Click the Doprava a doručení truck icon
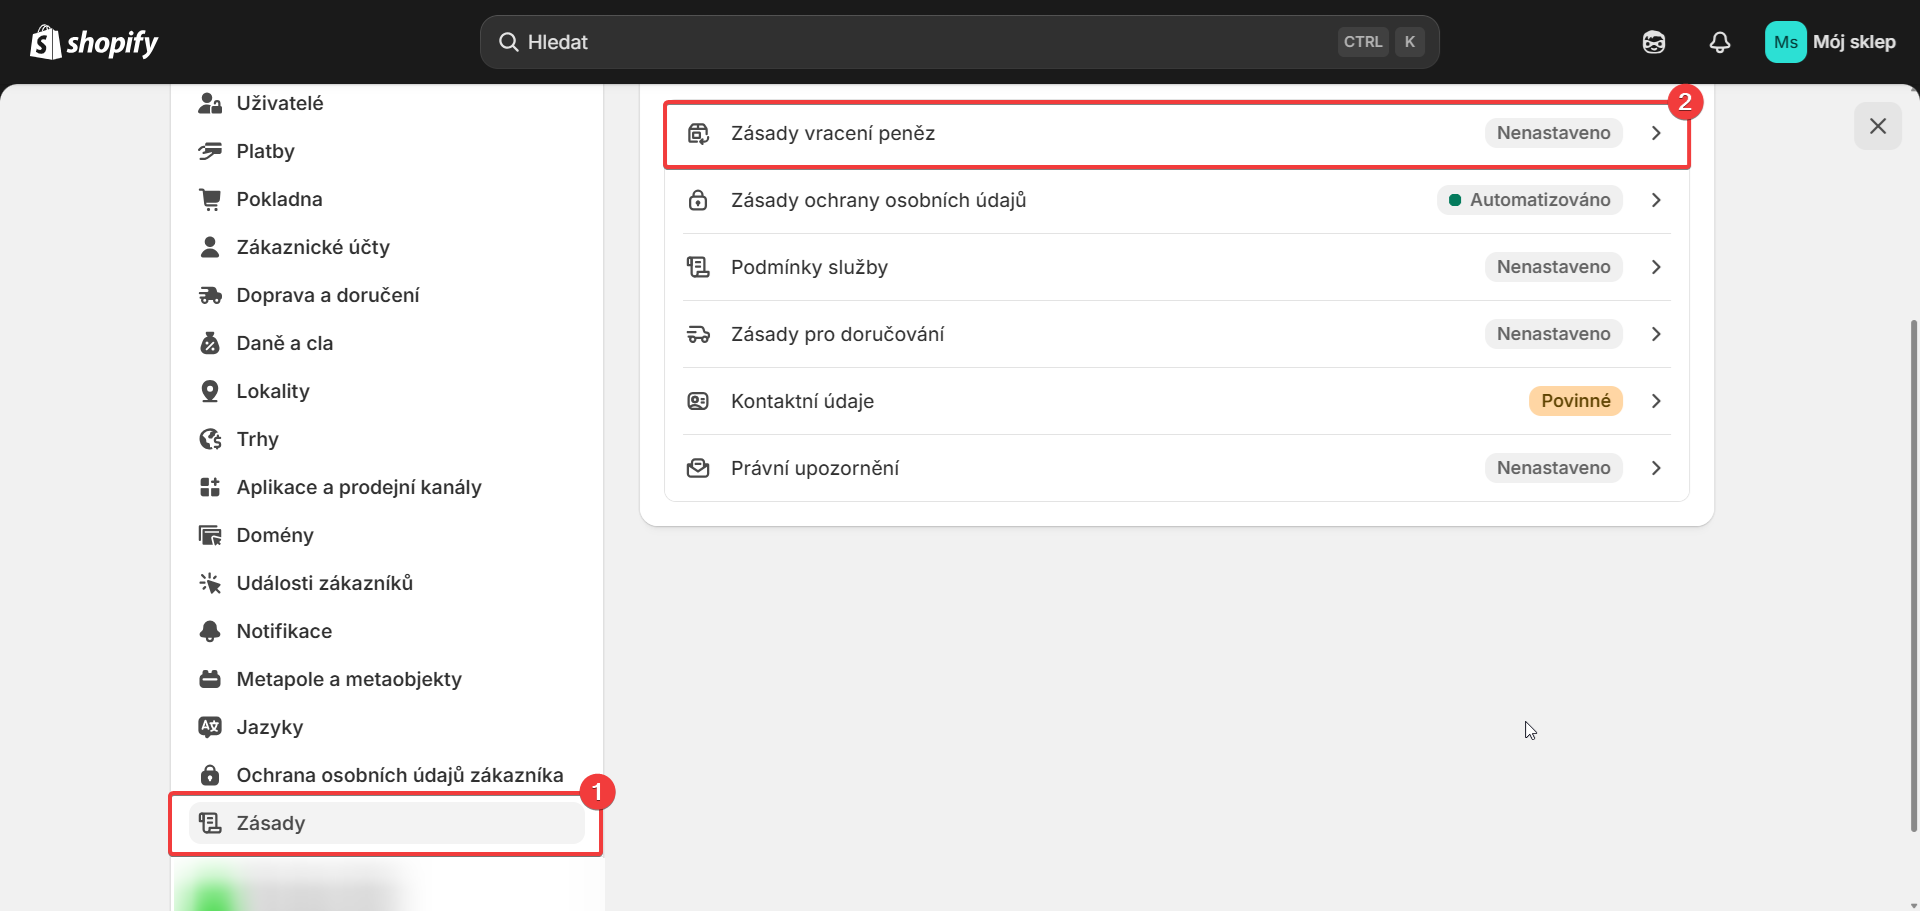Image resolution: width=1920 pixels, height=911 pixels. tap(210, 295)
